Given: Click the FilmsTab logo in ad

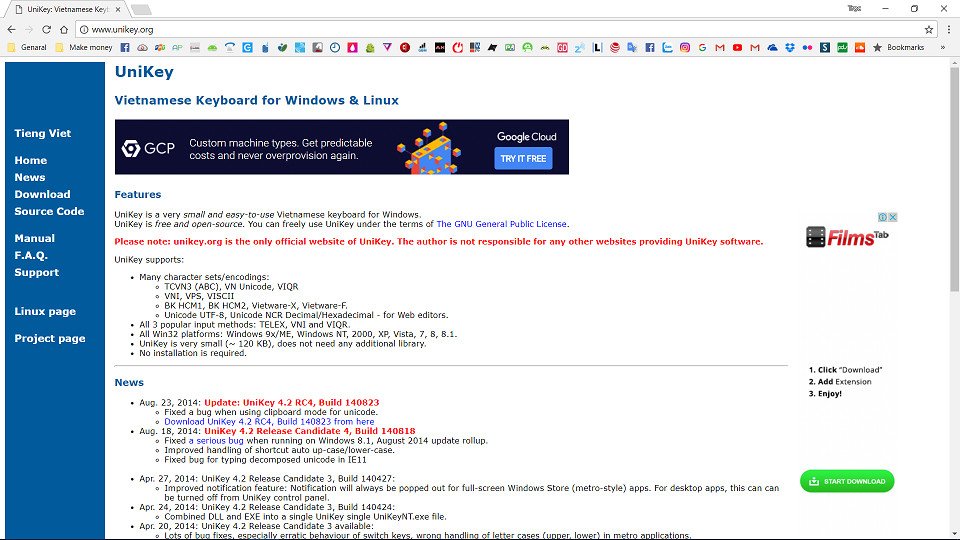Looking at the screenshot, I should 847,236.
